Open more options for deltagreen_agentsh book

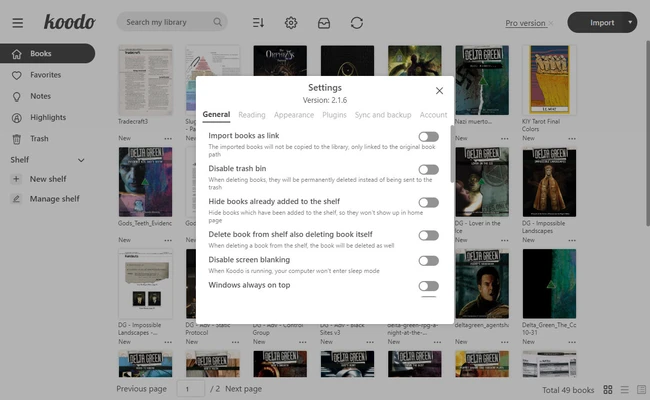click(x=504, y=342)
